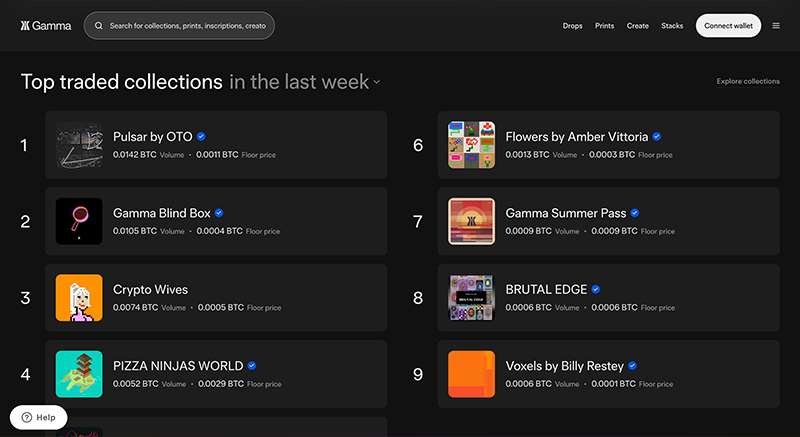This screenshot has height=437, width=800.
Task: Click verified badge next to Pulsar by OTO
Action: coord(201,136)
